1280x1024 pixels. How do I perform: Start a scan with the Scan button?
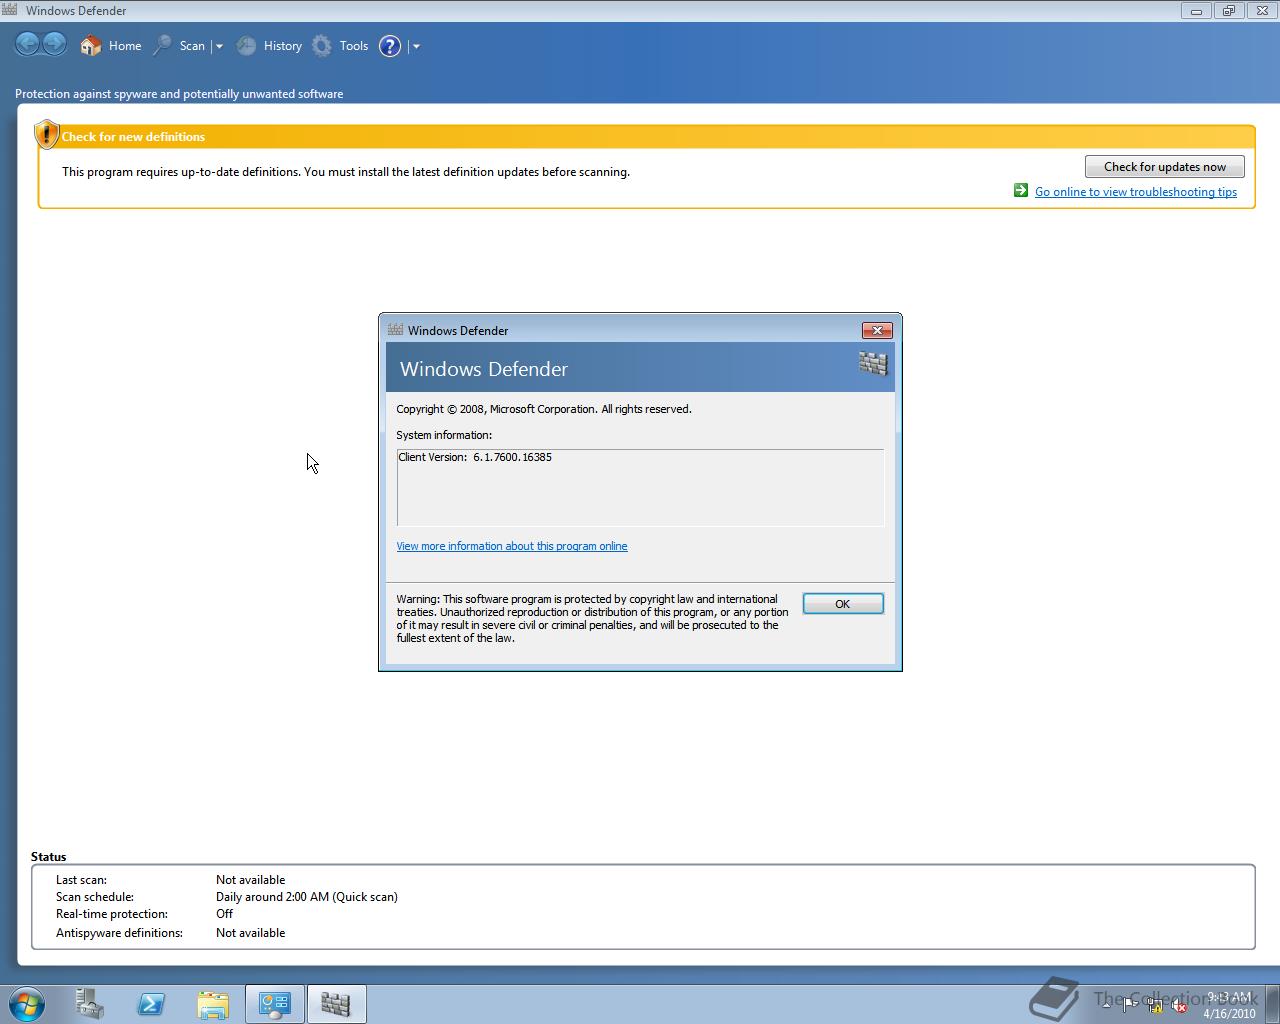pos(179,45)
